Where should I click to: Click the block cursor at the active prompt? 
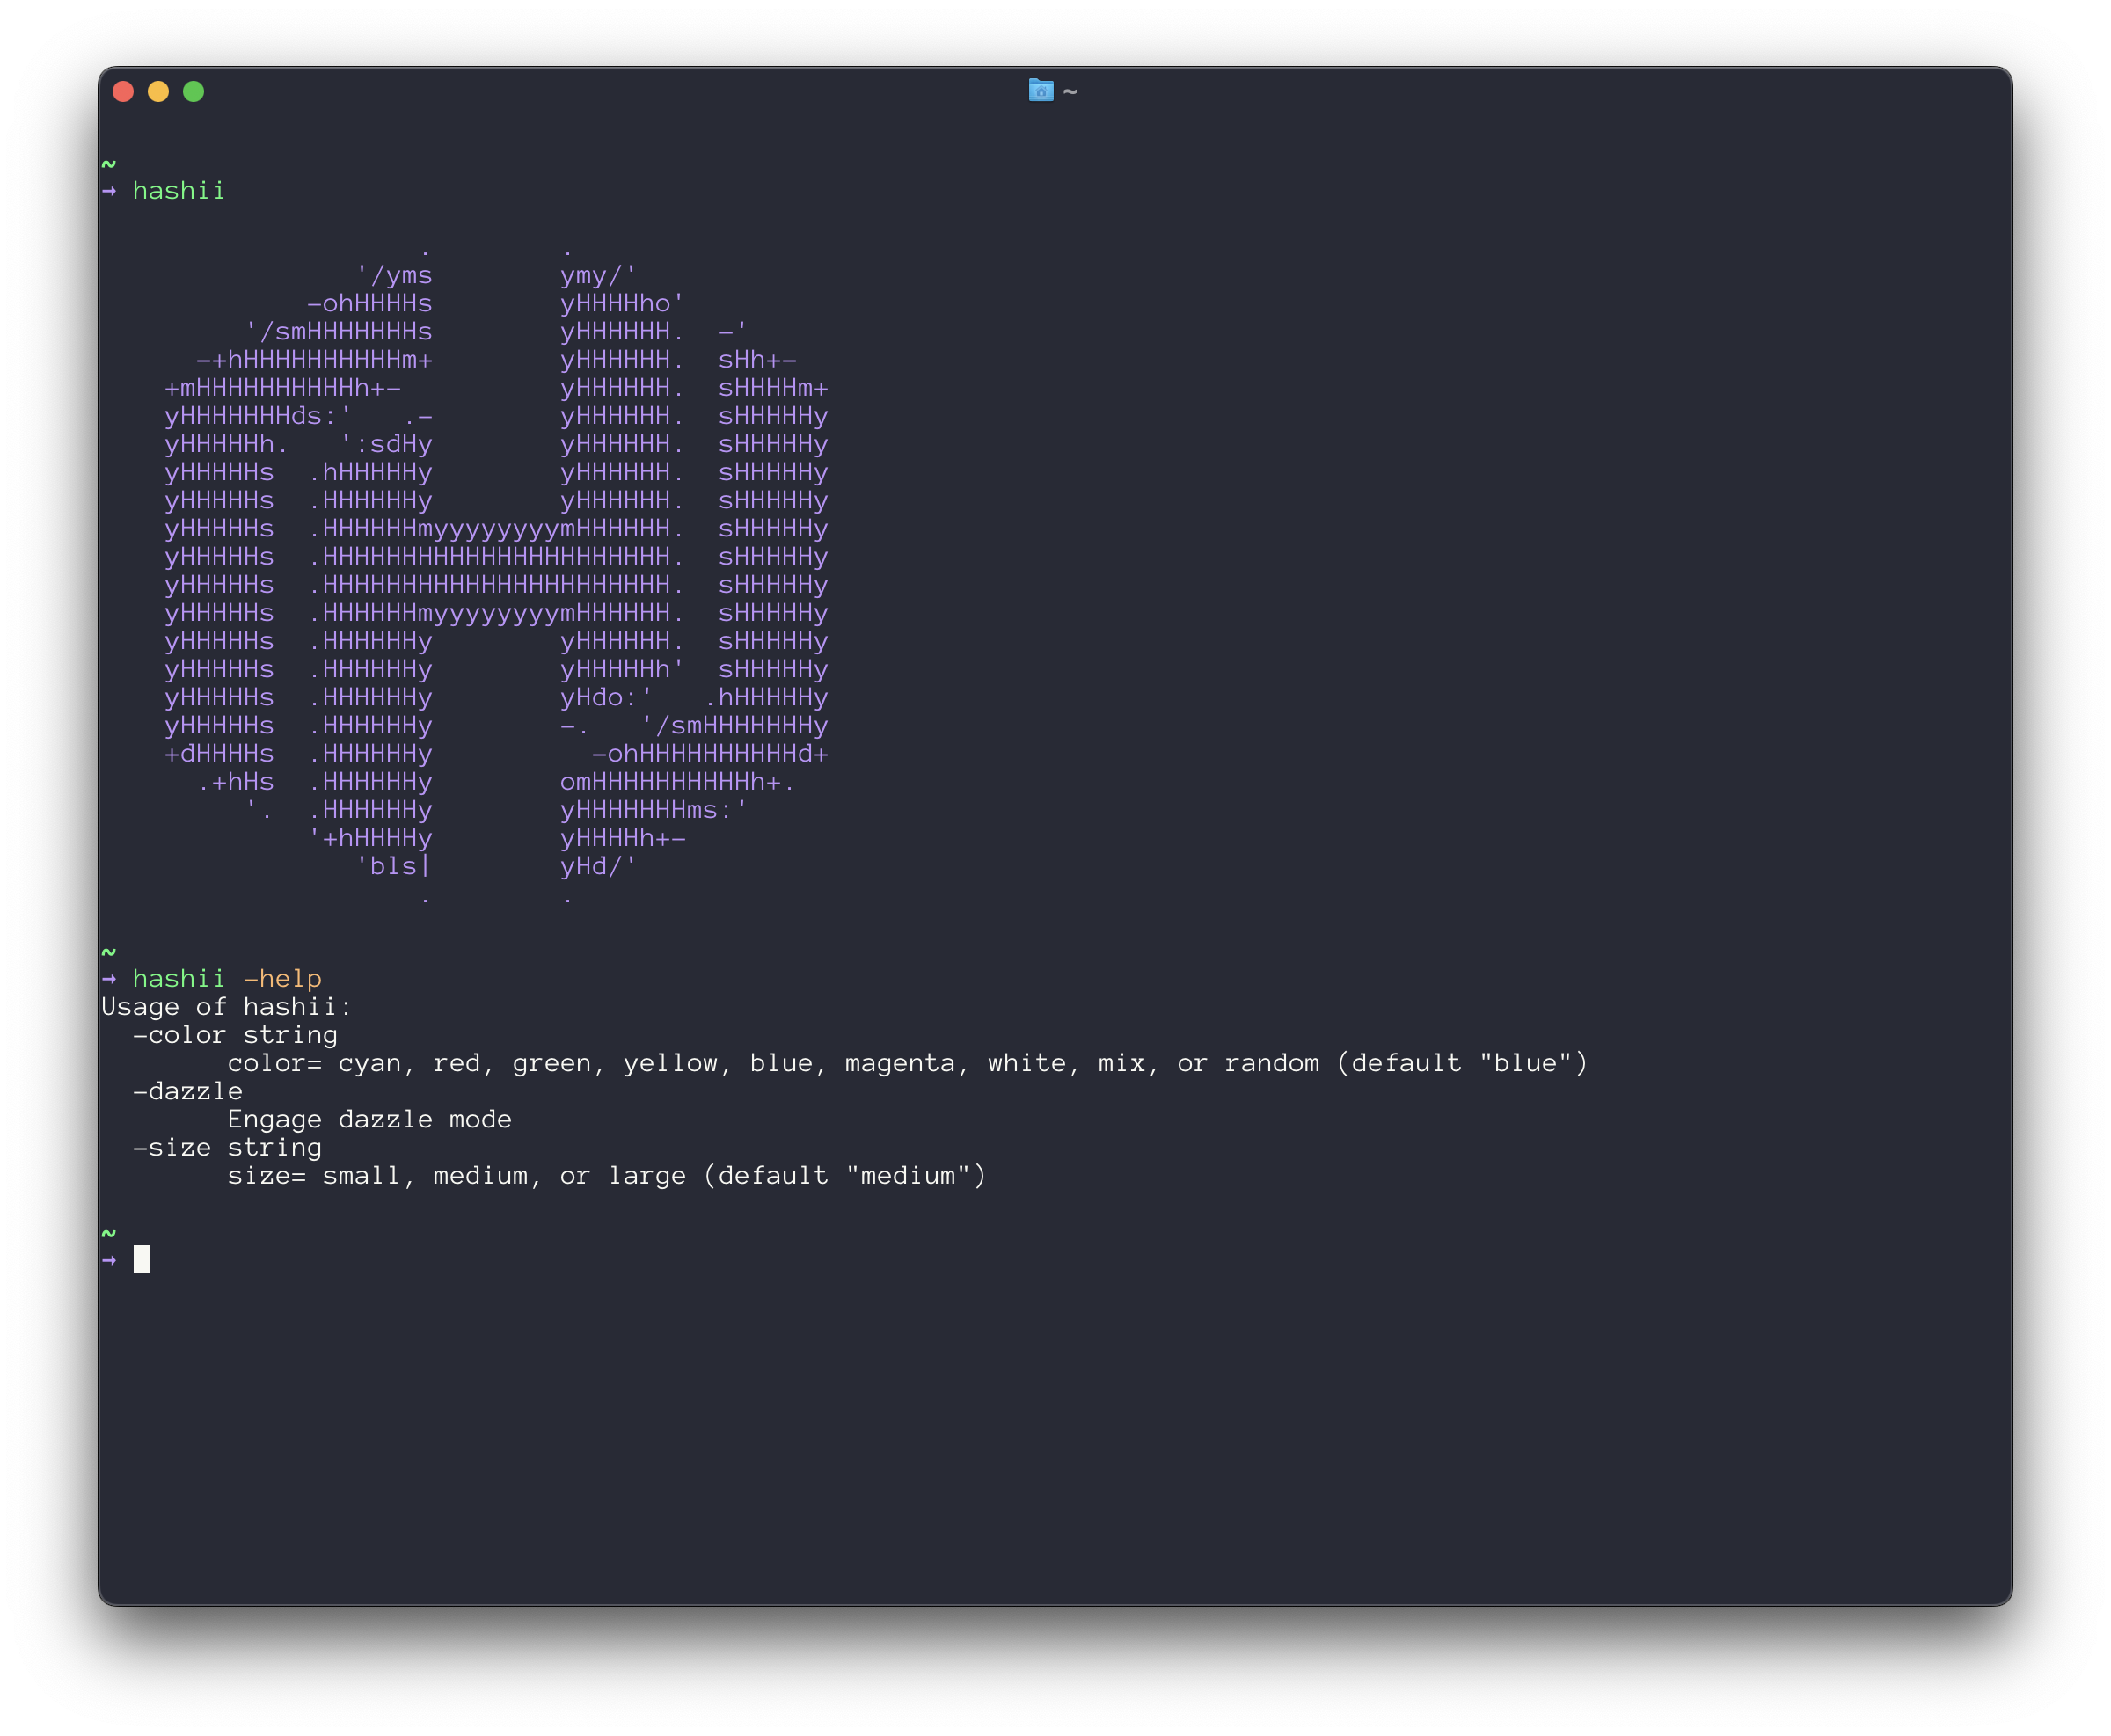[141, 1260]
